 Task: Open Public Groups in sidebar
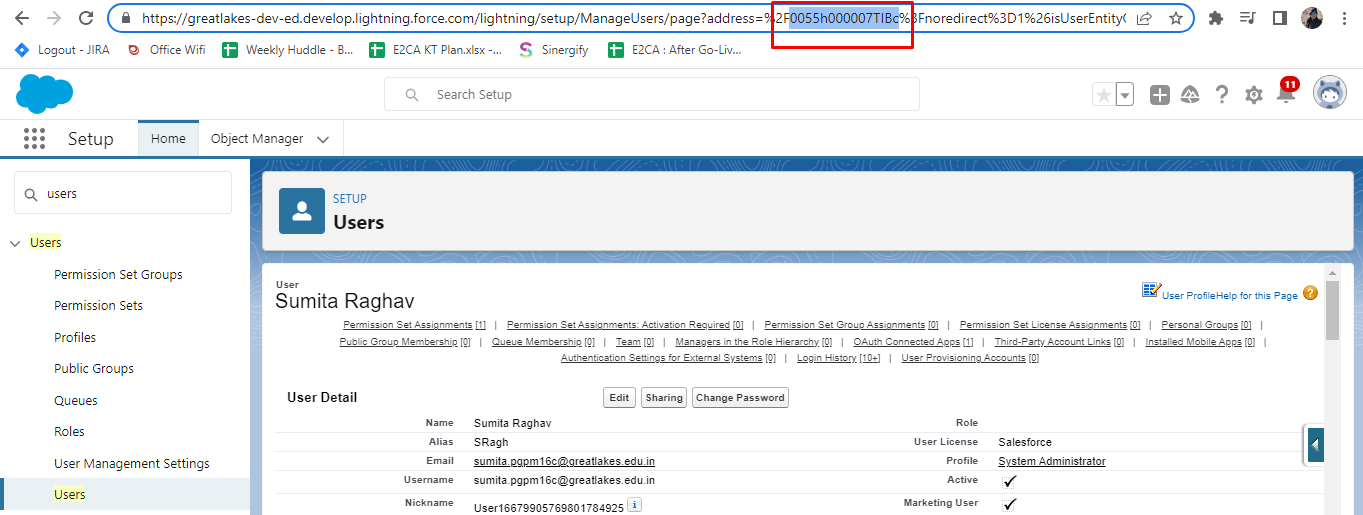pos(94,368)
